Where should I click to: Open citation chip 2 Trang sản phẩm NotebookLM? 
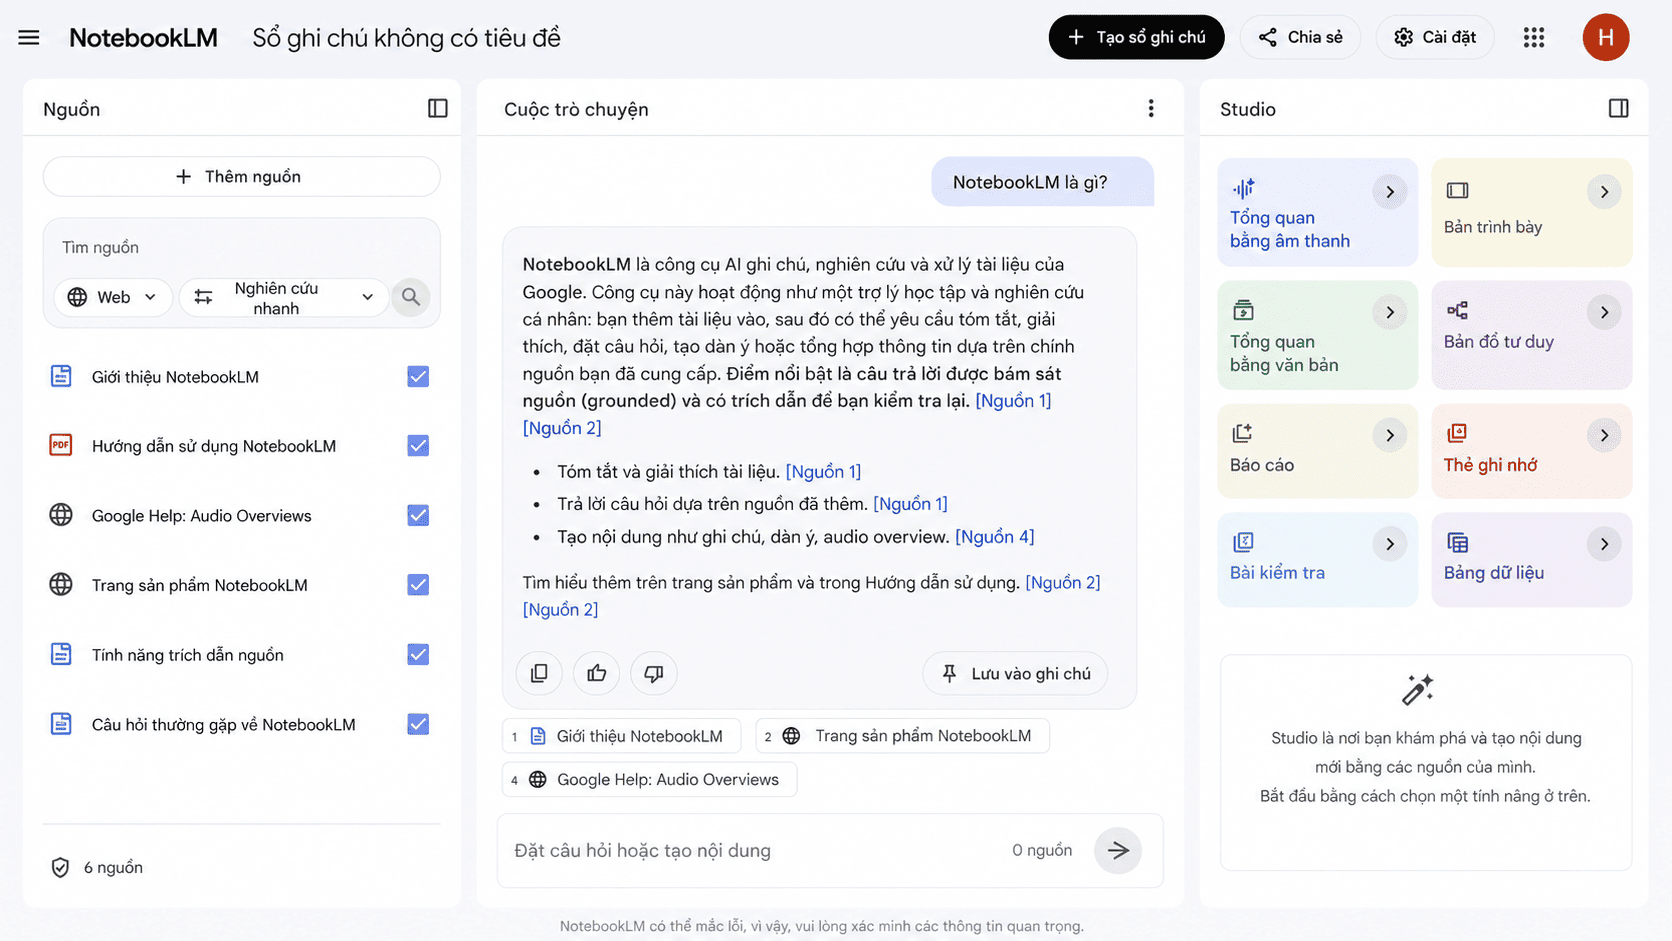pyautogui.click(x=903, y=736)
